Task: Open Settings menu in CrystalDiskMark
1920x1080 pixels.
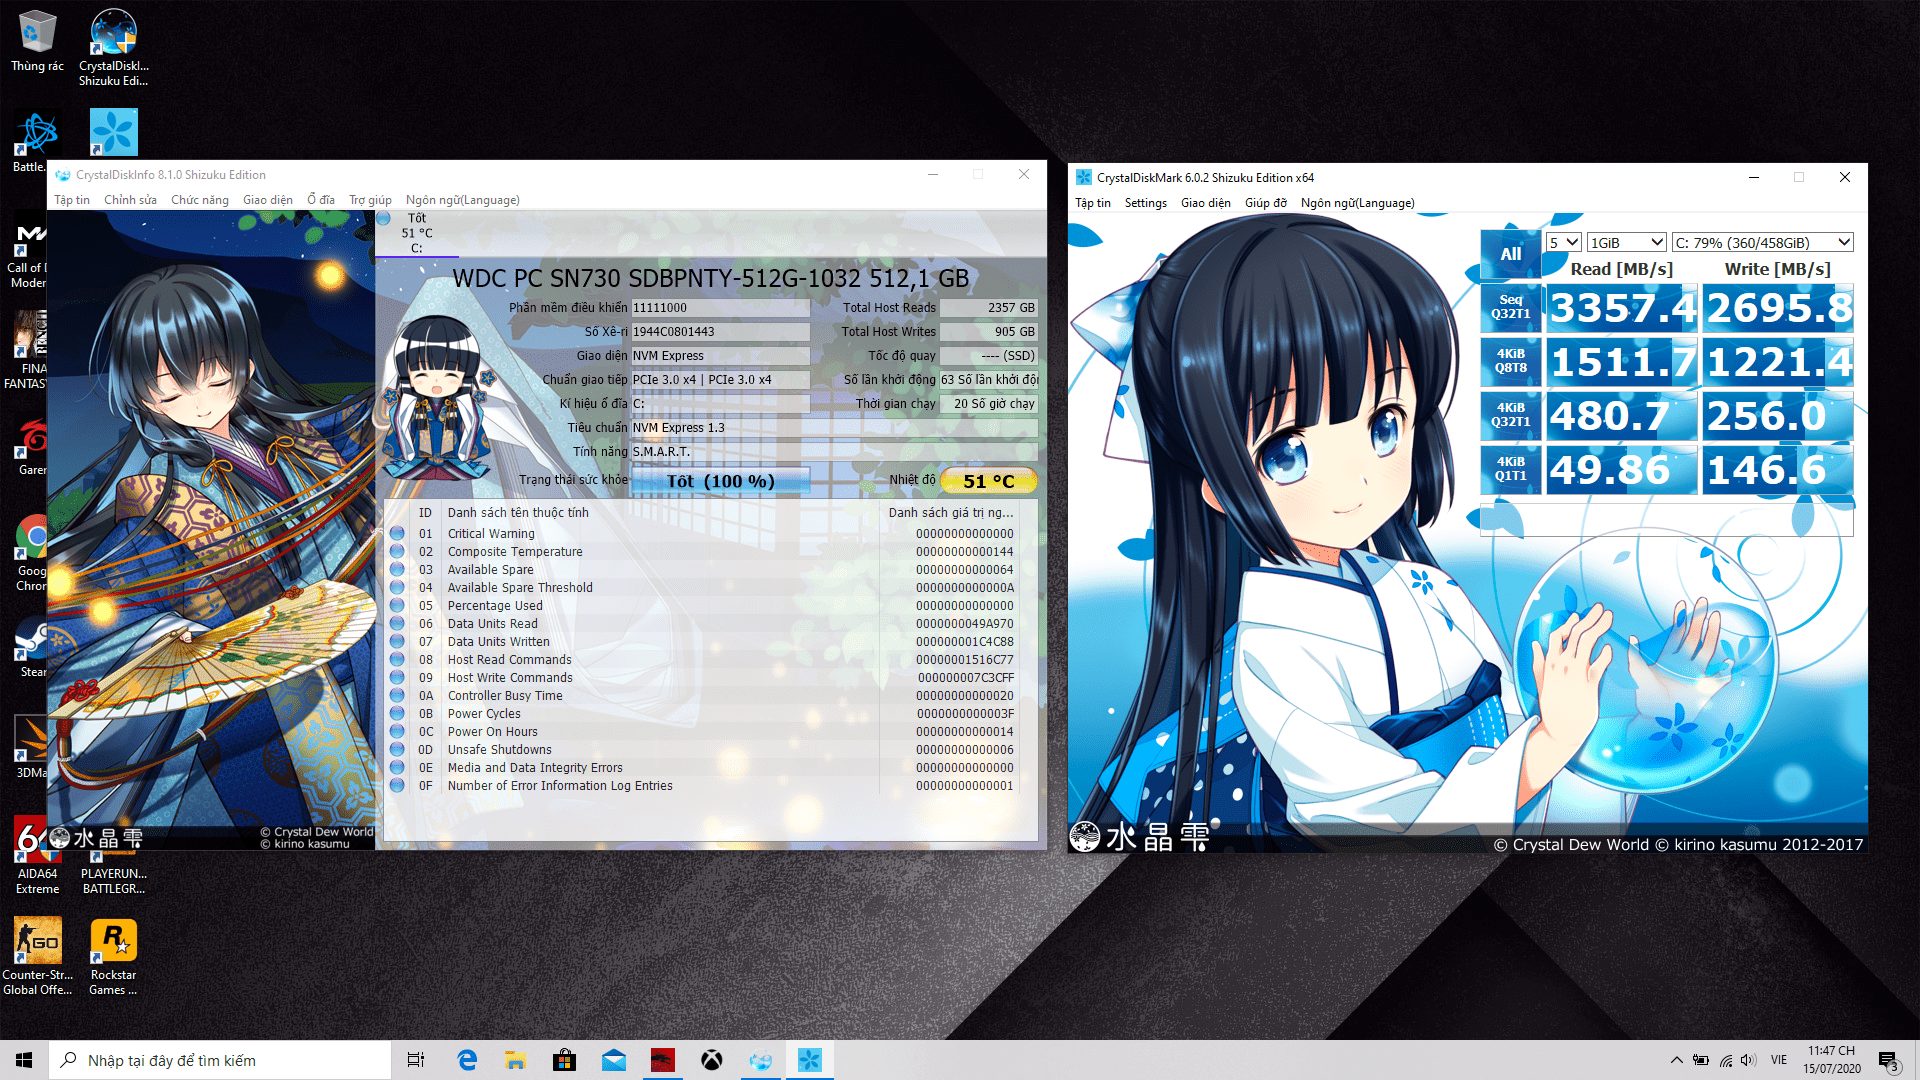Action: [1145, 203]
